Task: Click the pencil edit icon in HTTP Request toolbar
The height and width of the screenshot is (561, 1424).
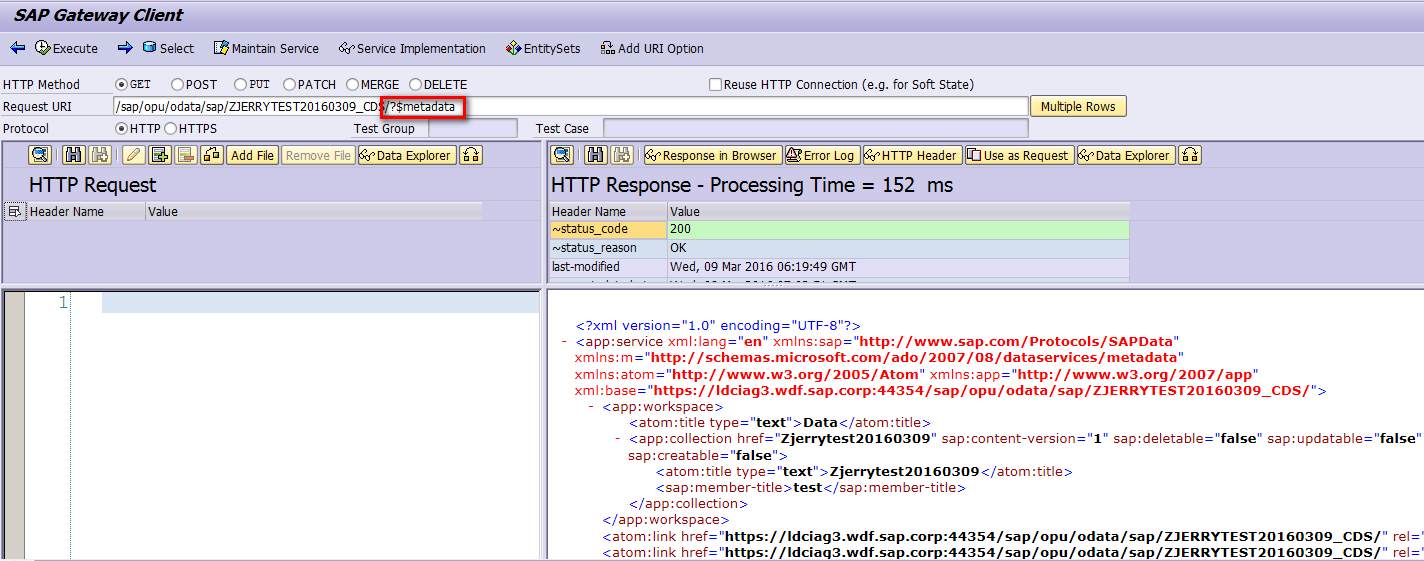Action: point(134,155)
